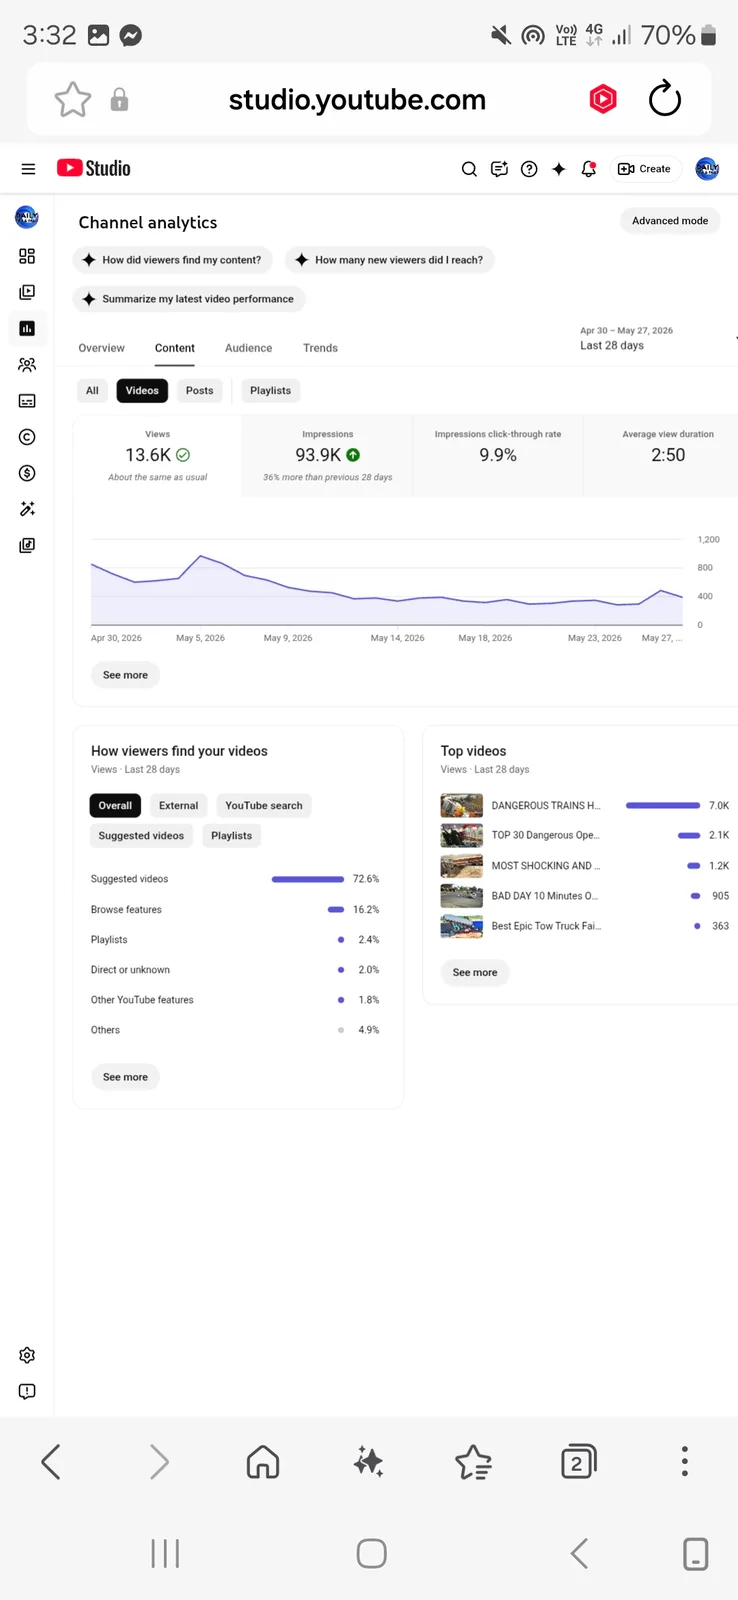Open the help question-mark icon

point(529,169)
